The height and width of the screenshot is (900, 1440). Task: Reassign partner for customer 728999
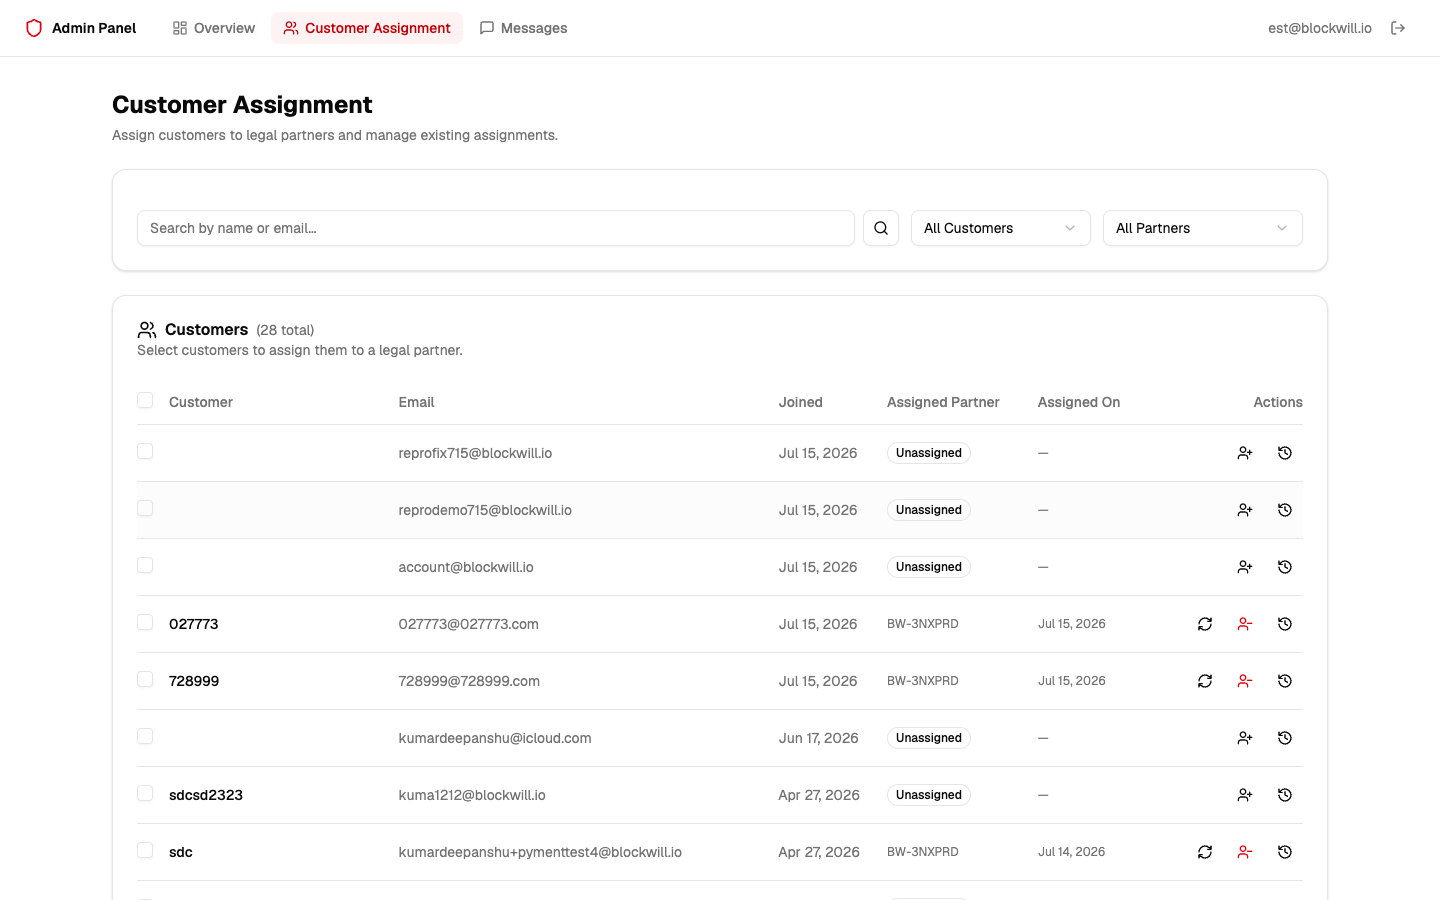tap(1205, 681)
